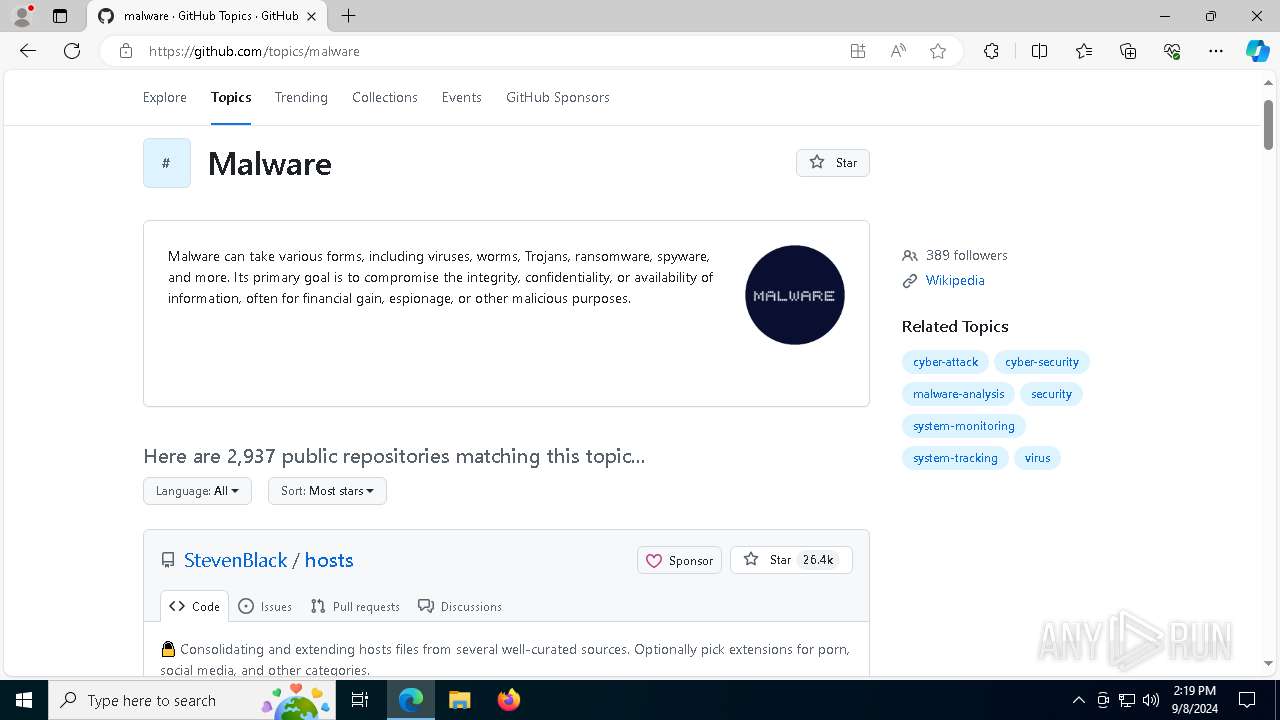This screenshot has height=720, width=1280.
Task: Expand the Sort: Most stars dropdown
Action: 327,491
